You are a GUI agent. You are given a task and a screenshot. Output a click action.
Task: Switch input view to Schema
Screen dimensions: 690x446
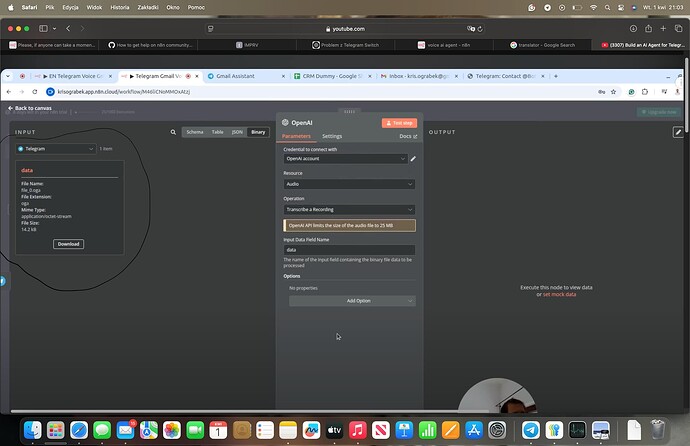click(195, 132)
